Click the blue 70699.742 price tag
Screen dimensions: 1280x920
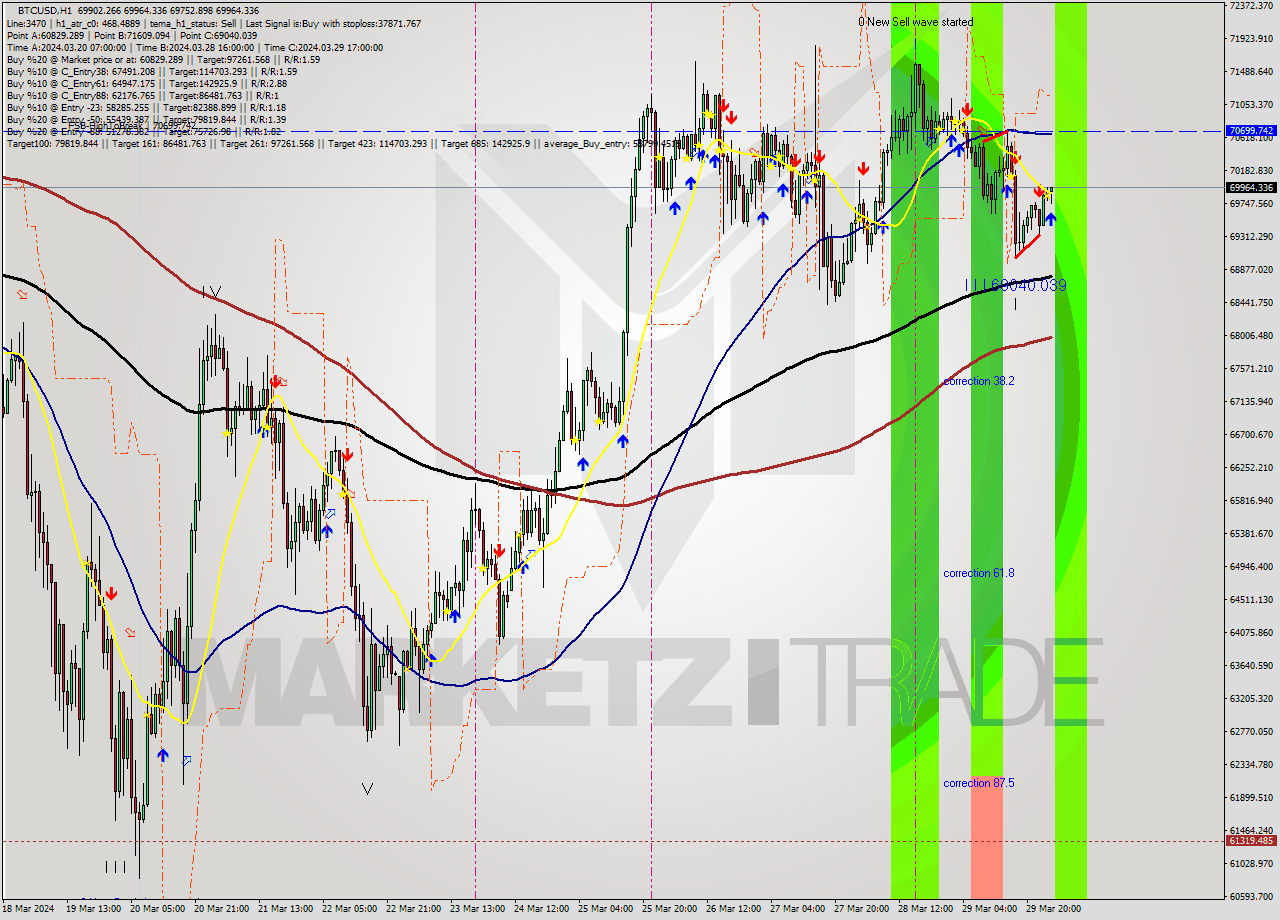(x=1251, y=131)
